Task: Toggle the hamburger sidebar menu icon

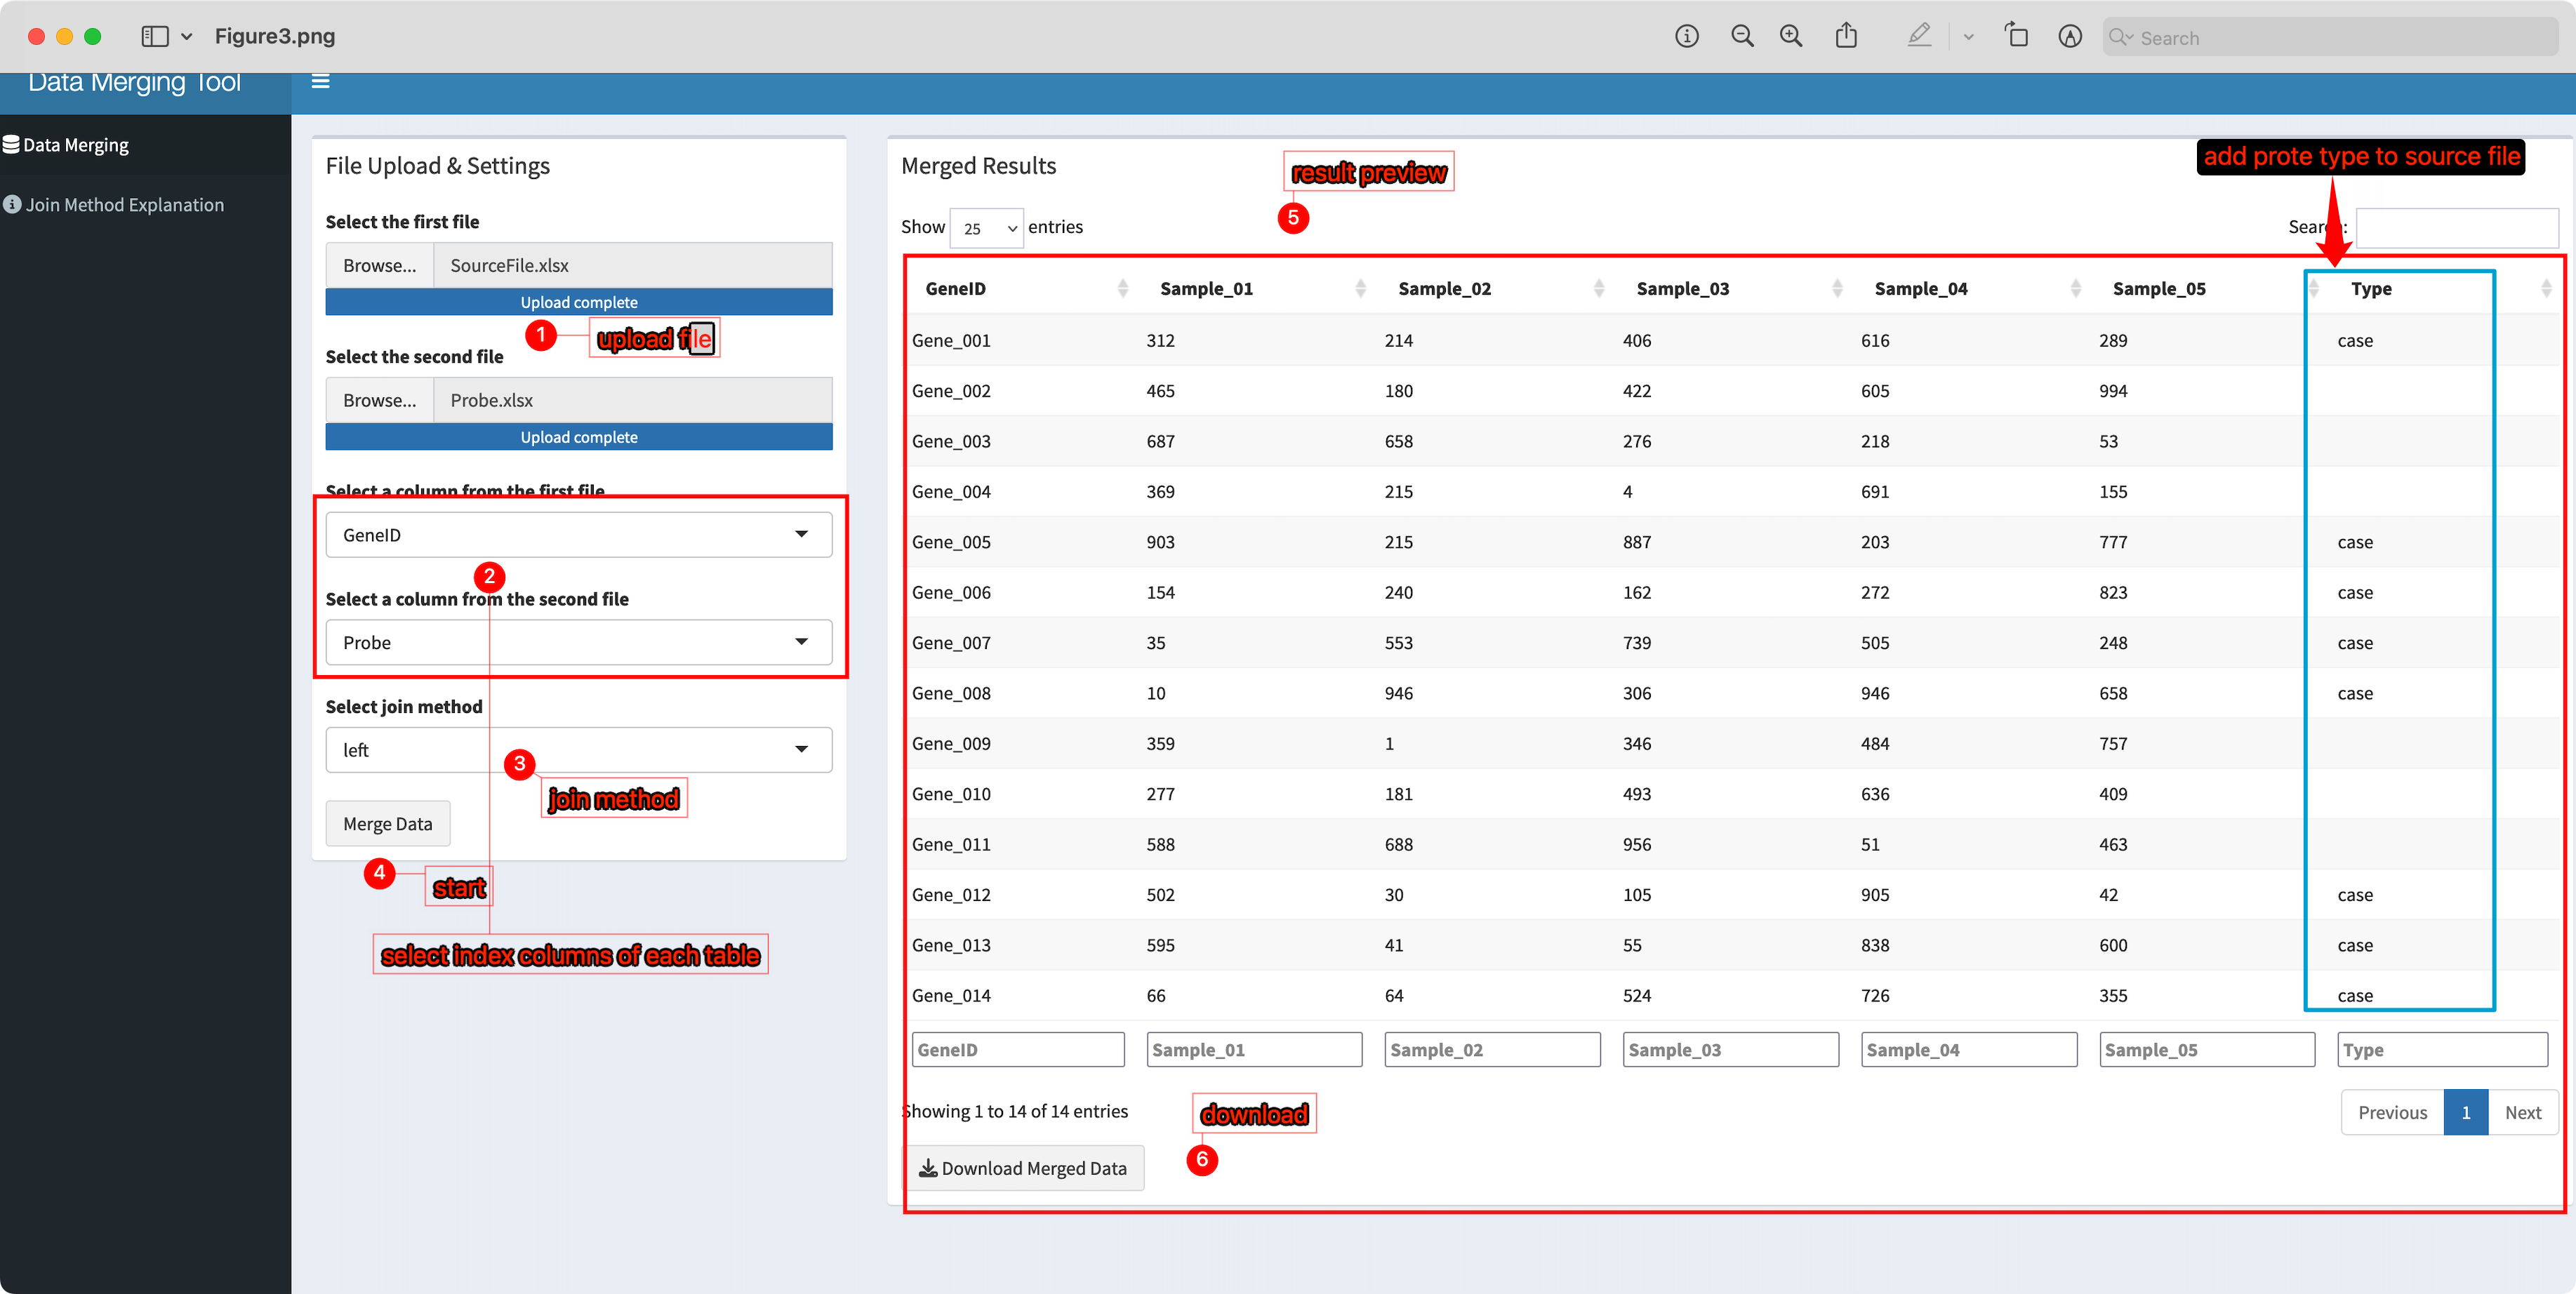Action: 320,81
